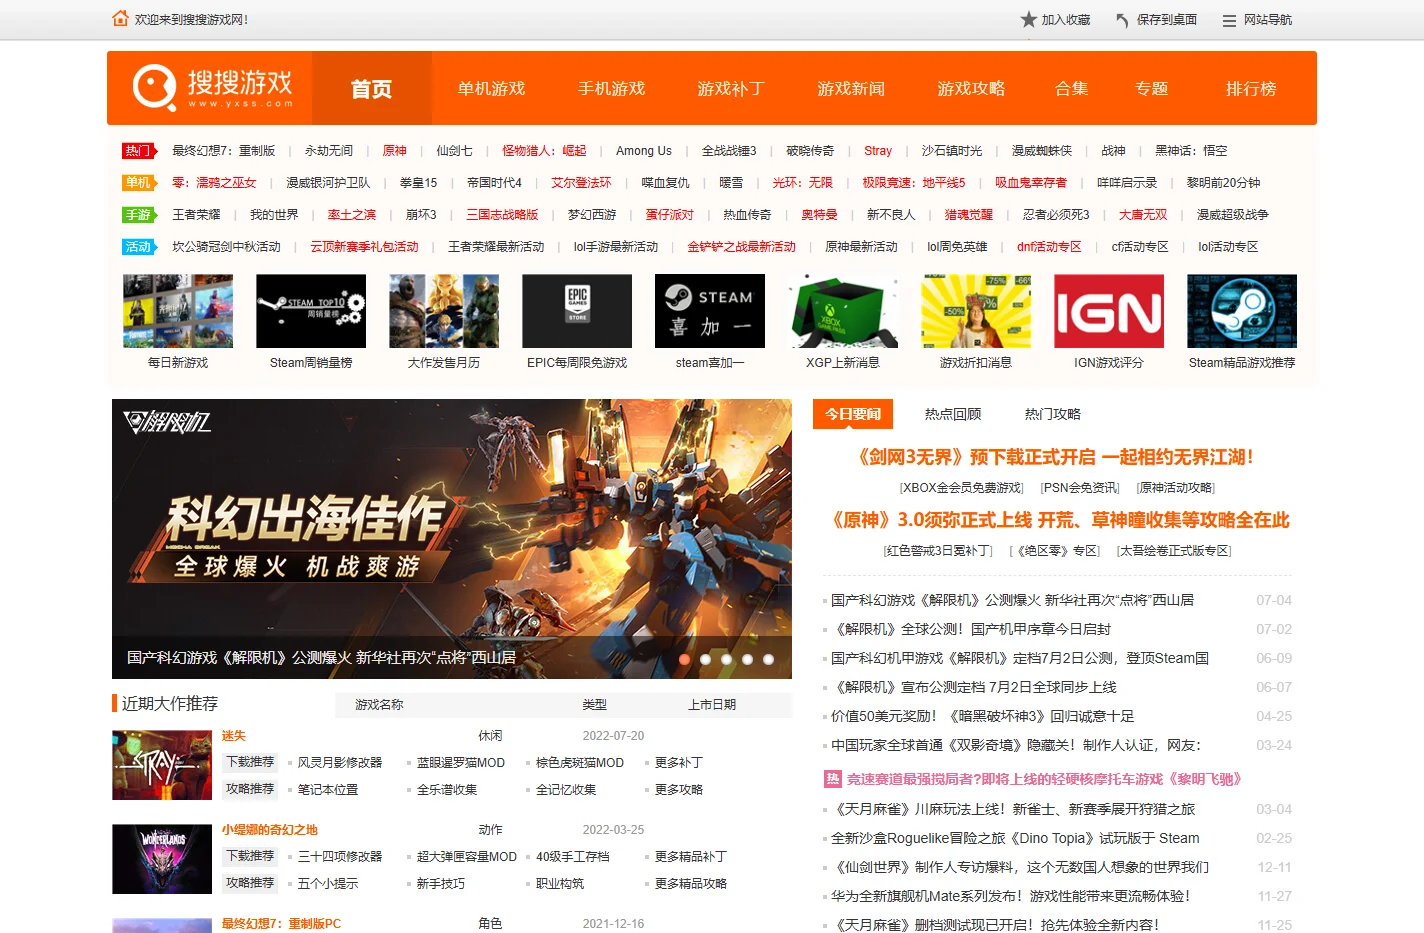Click the 搜搜游戏 site logo
Screen dimensions: 1424x933
(x=212, y=88)
